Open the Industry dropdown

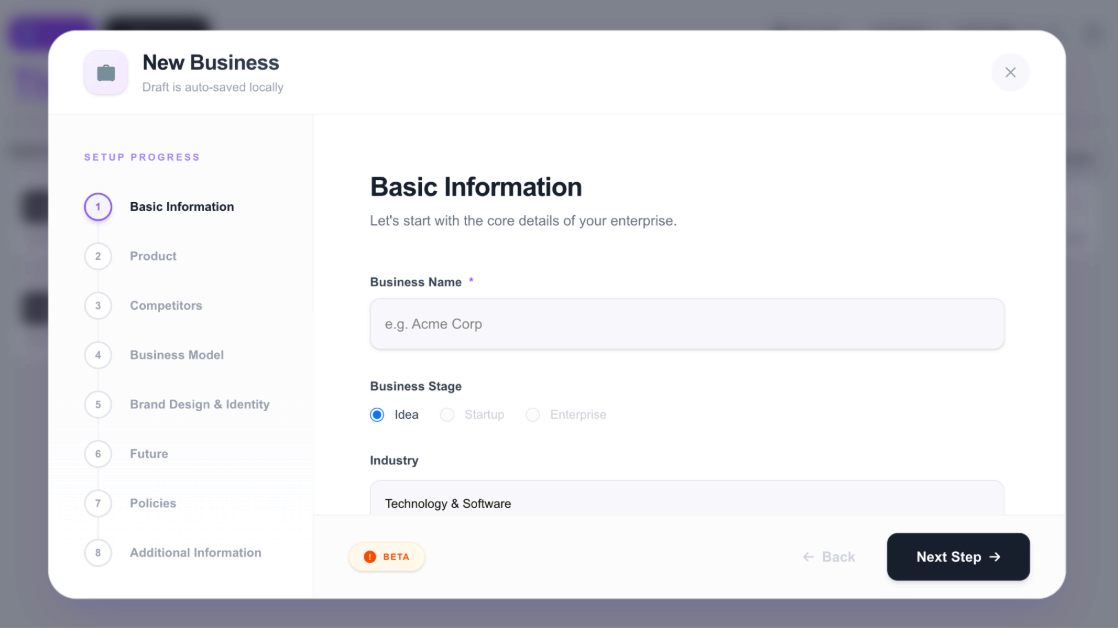tap(687, 498)
